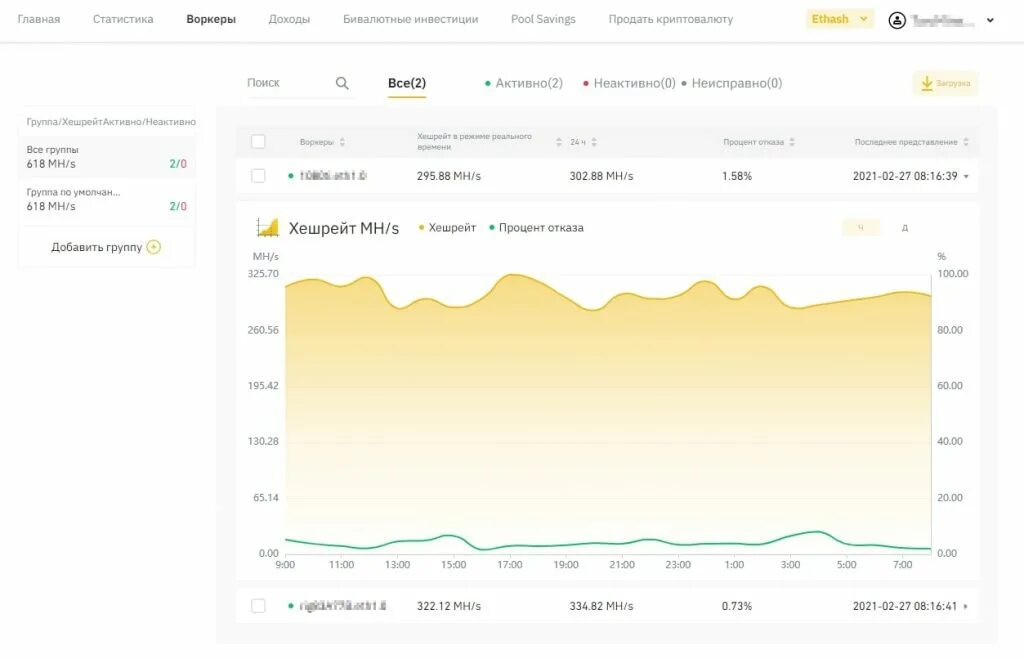Click the 0.73% rejection rate value

click(737, 606)
